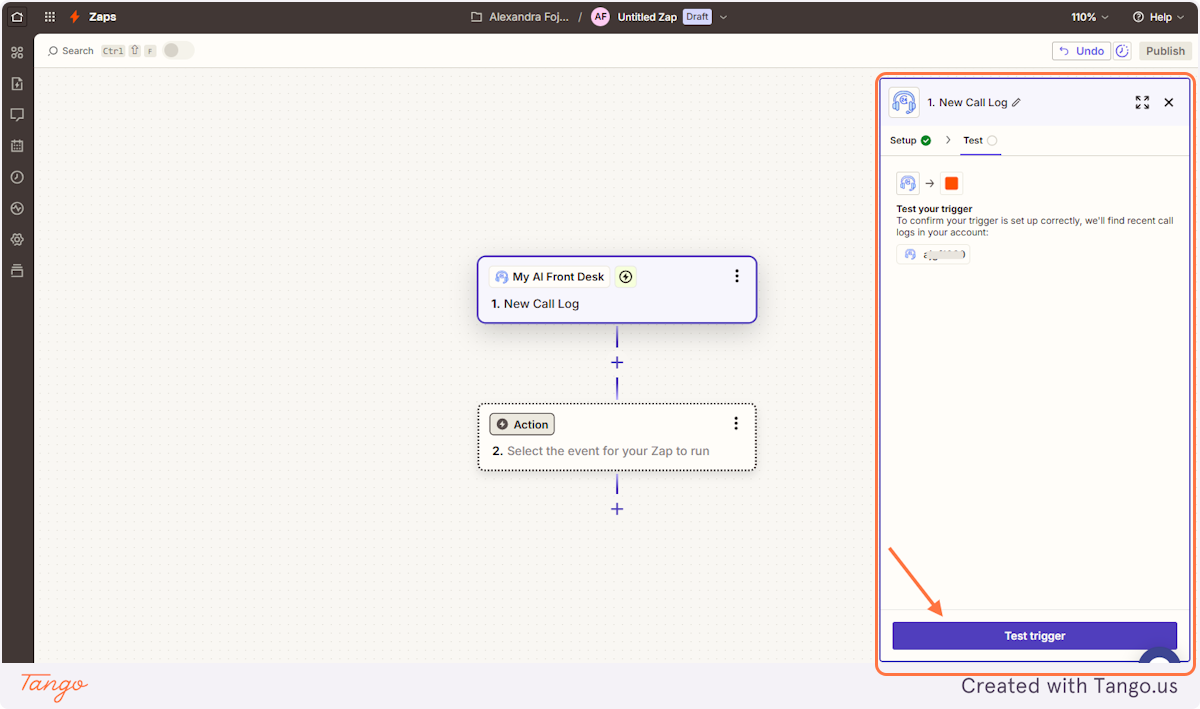1200x709 pixels.
Task: Open the three-dot menu on the Action step
Action: [736, 424]
